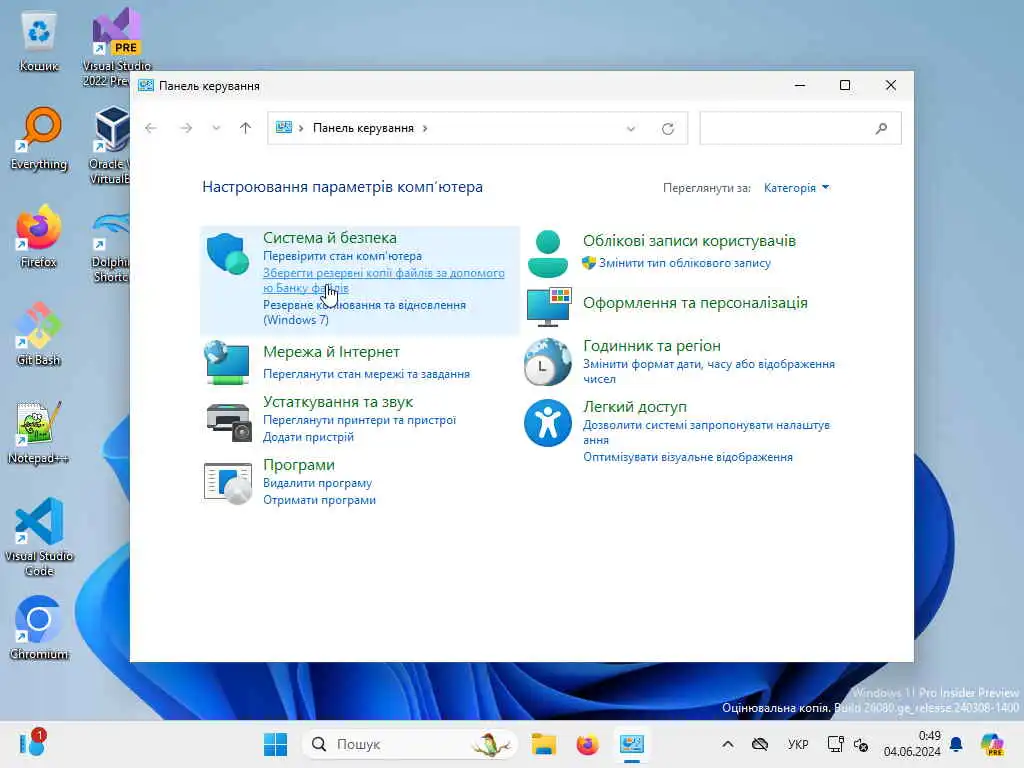Click the Control Panel taskbar icon
Image resolution: width=1024 pixels, height=768 pixels.
pos(632,744)
